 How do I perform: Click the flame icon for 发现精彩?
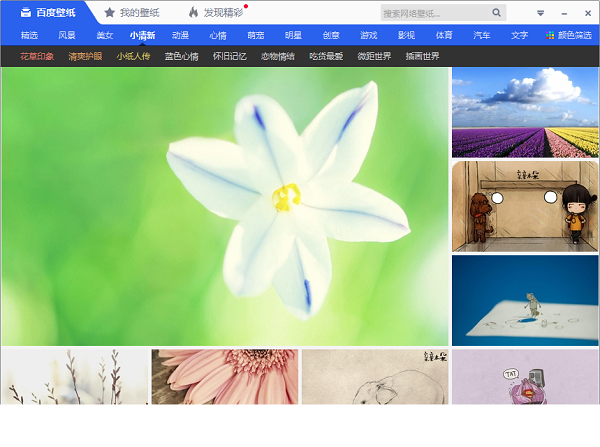coord(193,13)
